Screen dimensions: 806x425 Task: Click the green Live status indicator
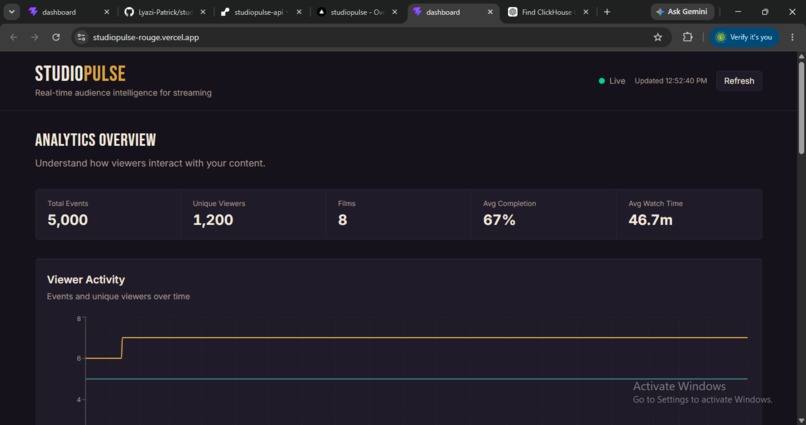pyautogui.click(x=612, y=81)
